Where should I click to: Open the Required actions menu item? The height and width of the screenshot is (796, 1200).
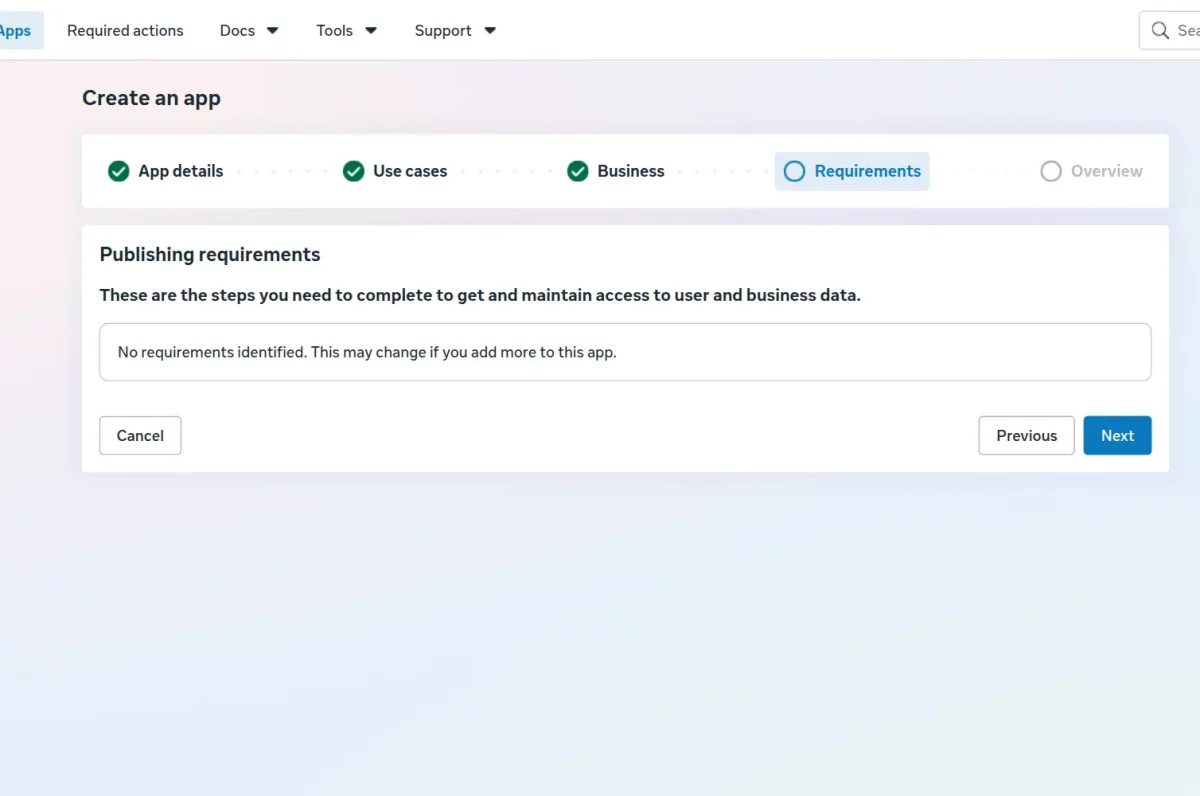pos(125,30)
